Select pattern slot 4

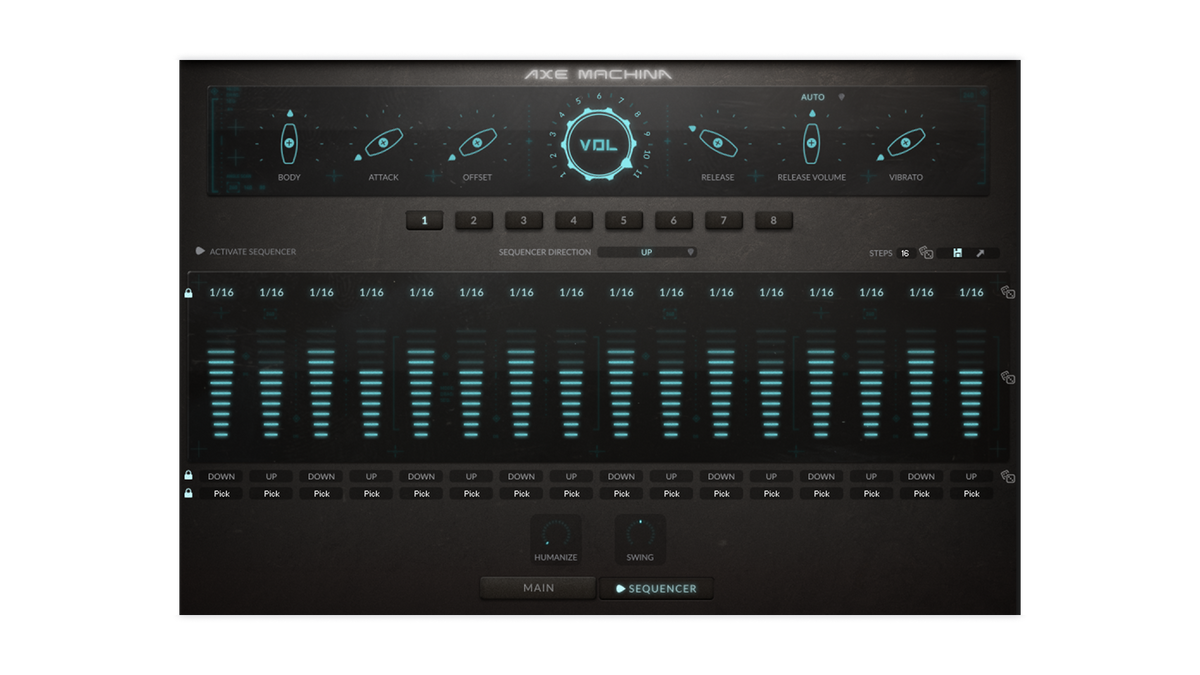pyautogui.click(x=574, y=221)
